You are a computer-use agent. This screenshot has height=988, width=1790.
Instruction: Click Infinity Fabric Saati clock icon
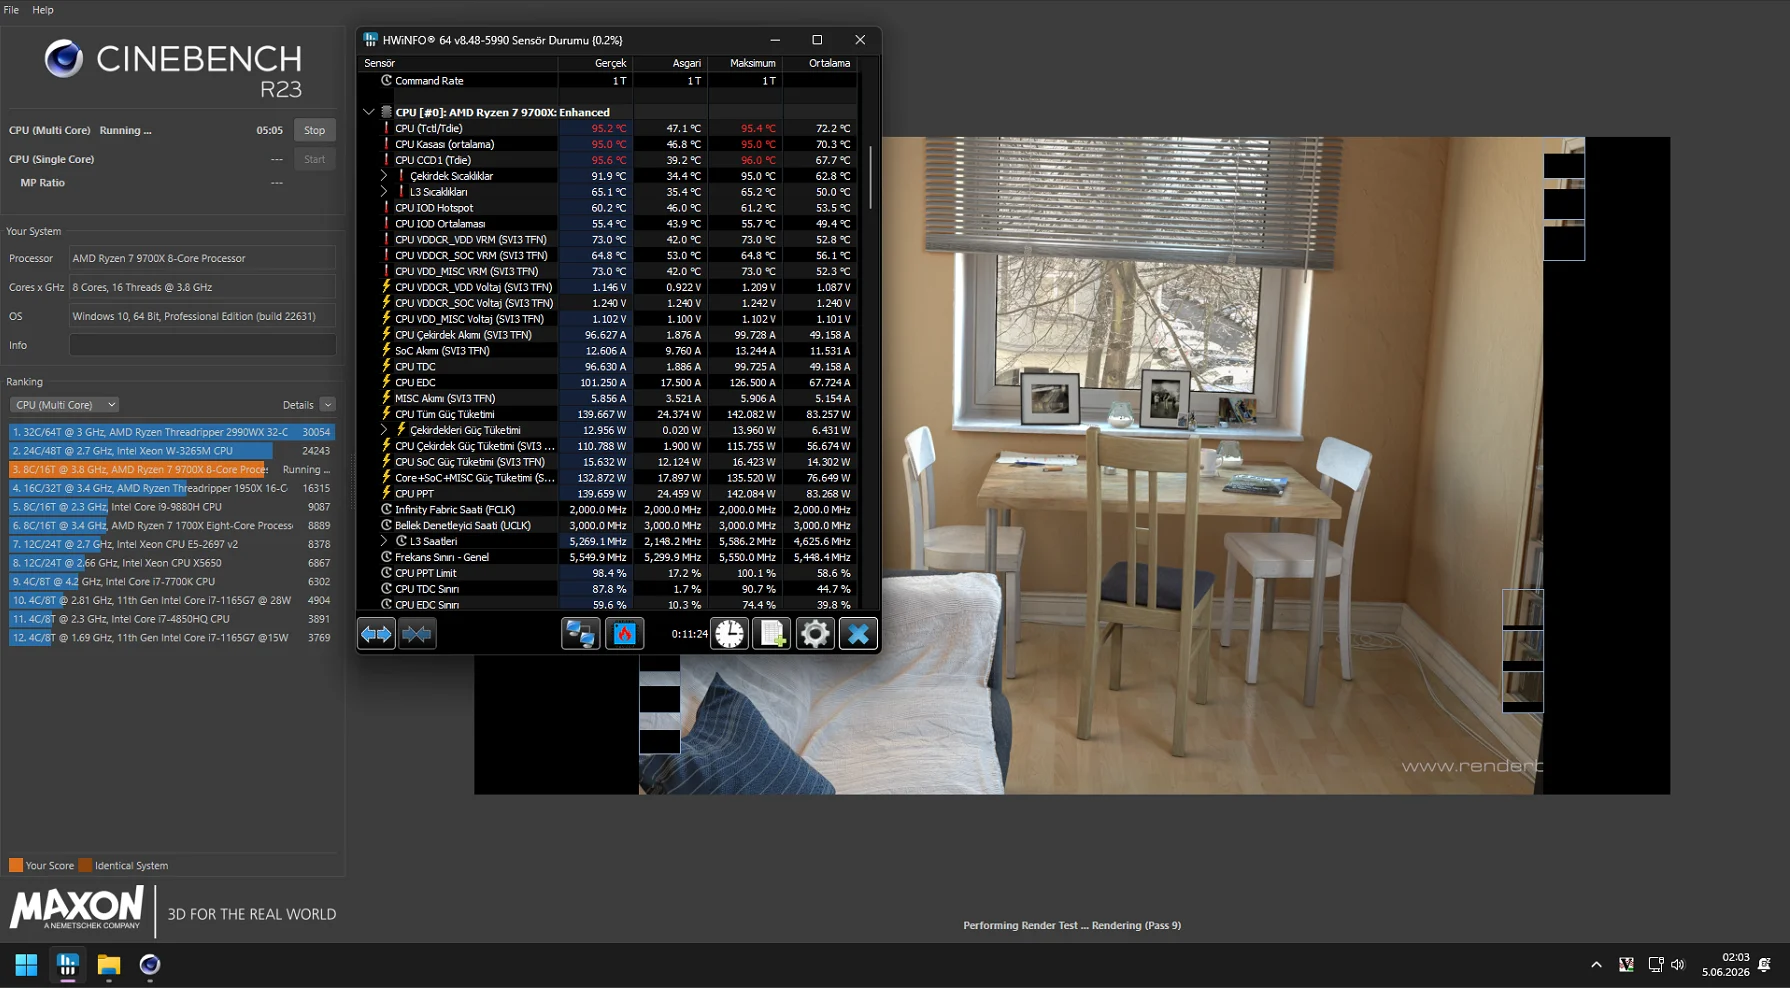(387, 509)
